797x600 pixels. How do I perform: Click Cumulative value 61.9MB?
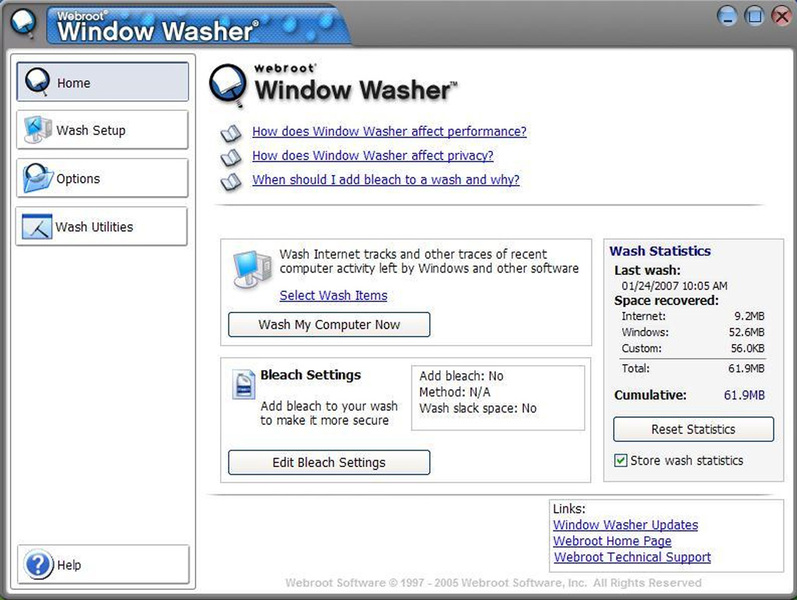[x=744, y=396]
